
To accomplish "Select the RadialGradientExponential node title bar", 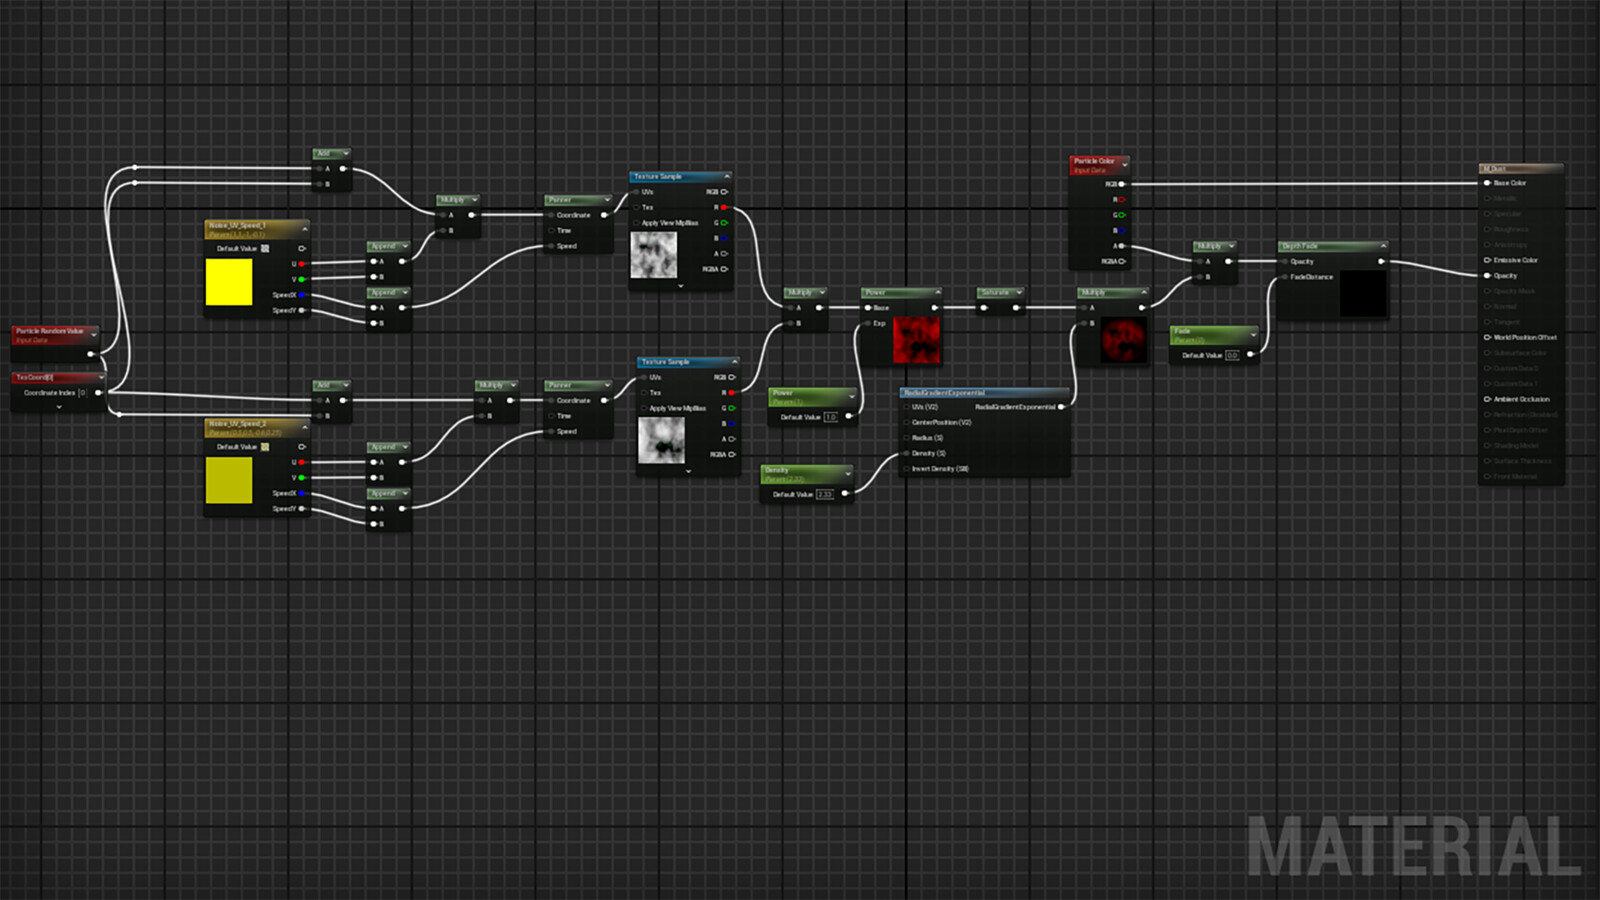I will point(984,393).
